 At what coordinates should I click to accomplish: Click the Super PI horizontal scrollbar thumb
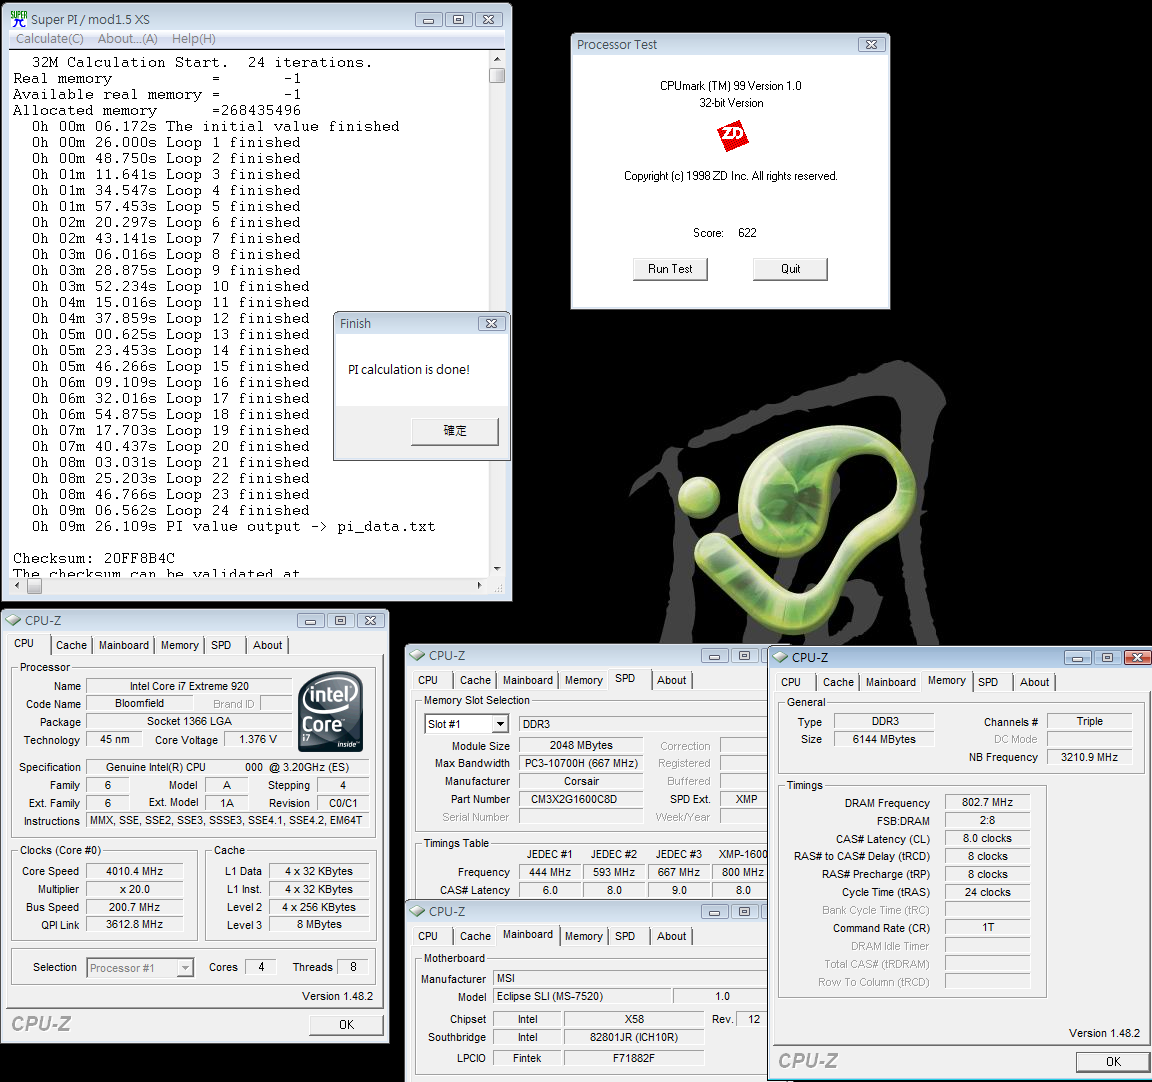pos(34,586)
